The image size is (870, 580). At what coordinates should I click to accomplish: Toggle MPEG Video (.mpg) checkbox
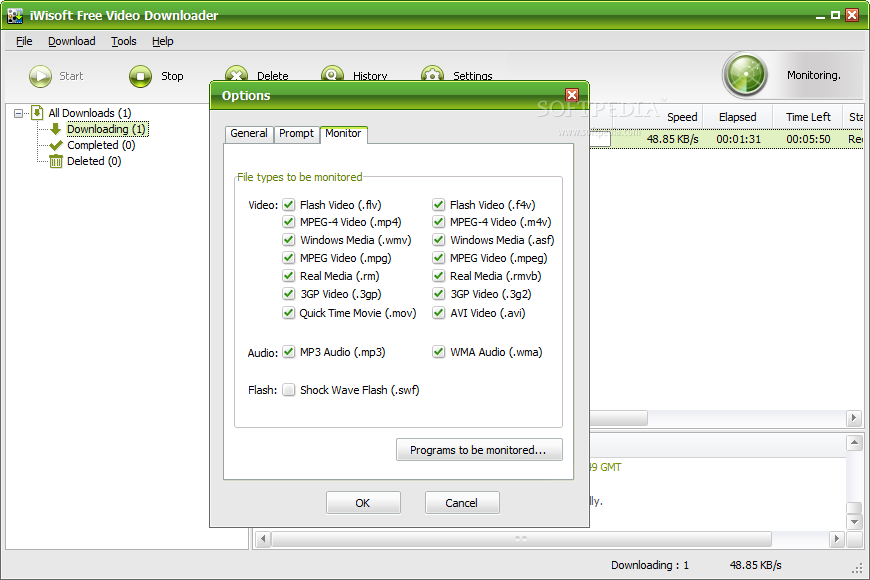pyautogui.click(x=289, y=258)
